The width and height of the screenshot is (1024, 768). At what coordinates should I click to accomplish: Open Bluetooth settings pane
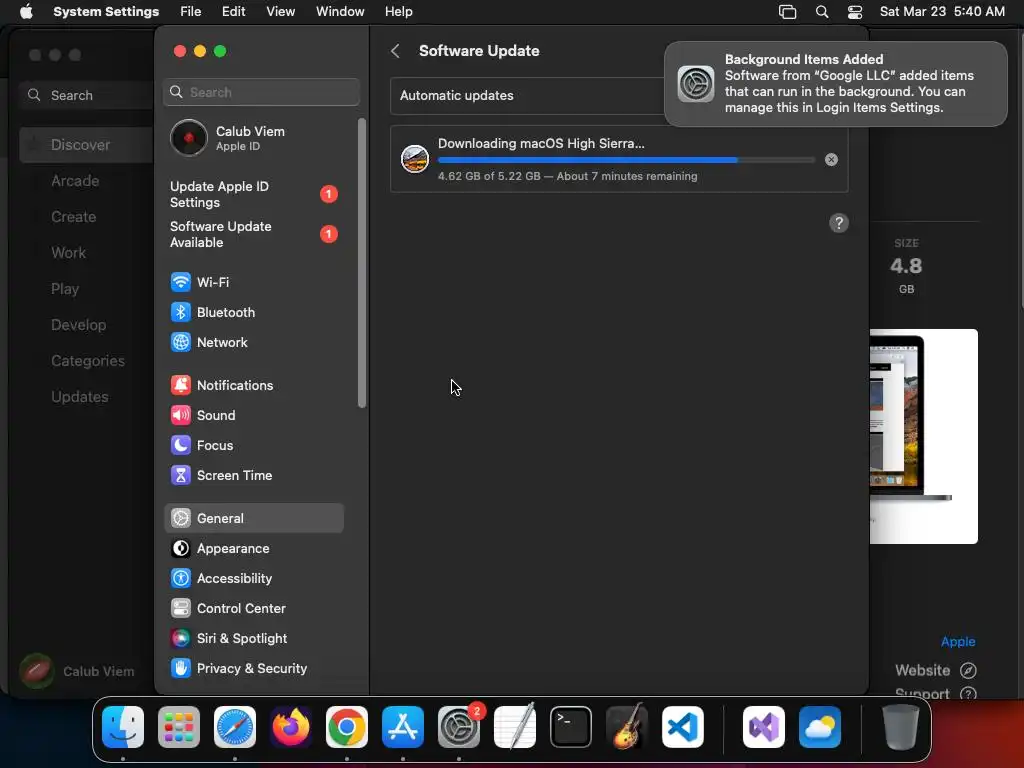[x=253, y=312]
